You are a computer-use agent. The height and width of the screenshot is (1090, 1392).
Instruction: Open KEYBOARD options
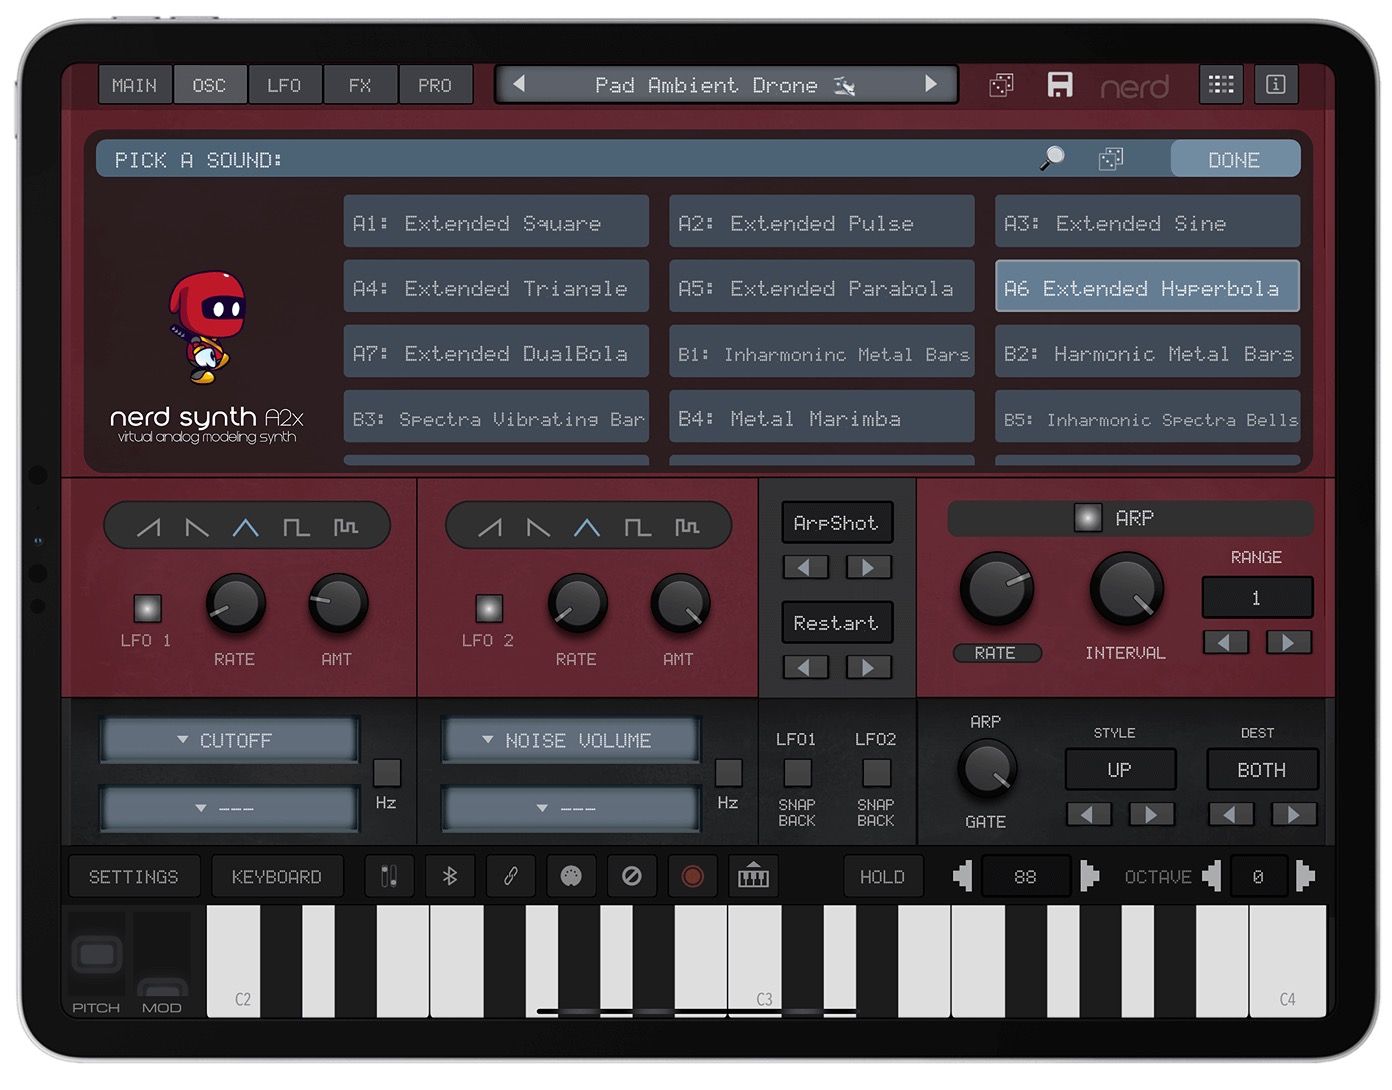click(x=277, y=877)
